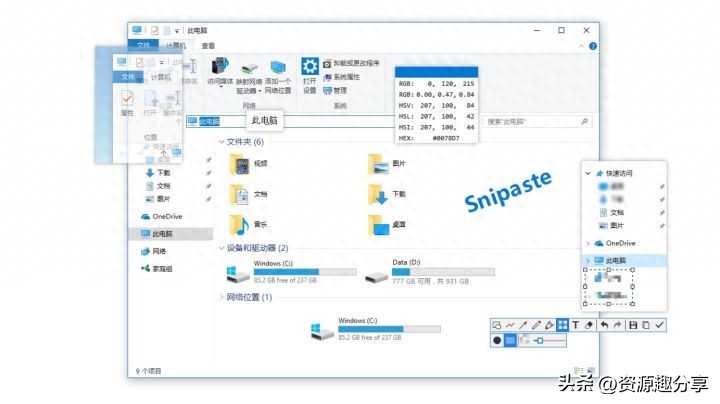720x404 pixels.
Task: Click 卸载或更改程序 in the ribbon
Action: pos(352,63)
